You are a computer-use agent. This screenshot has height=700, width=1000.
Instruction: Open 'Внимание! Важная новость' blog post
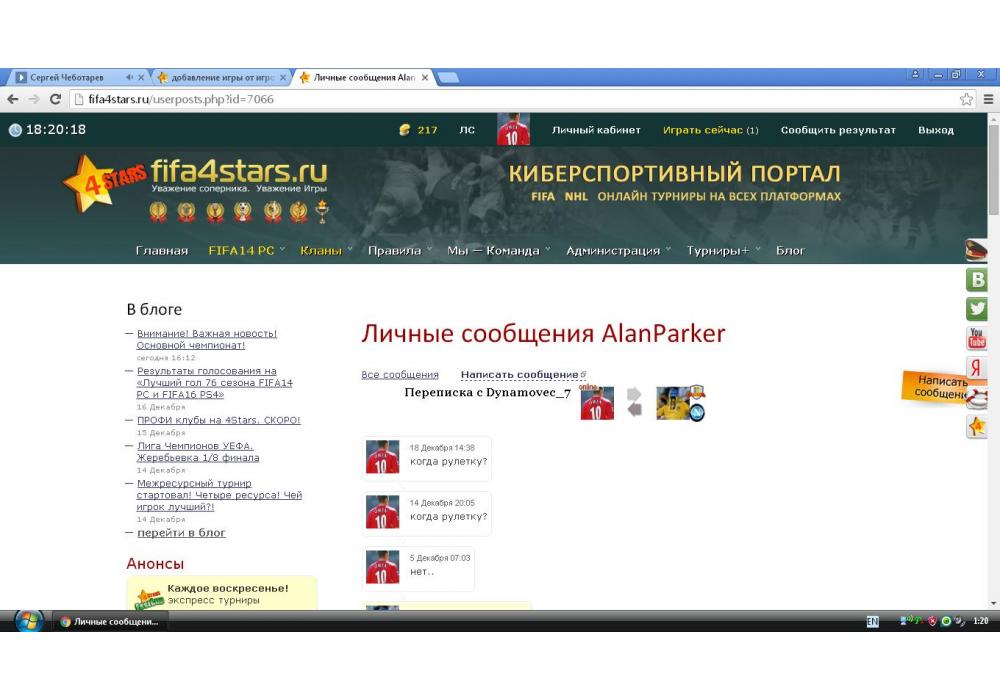click(207, 339)
